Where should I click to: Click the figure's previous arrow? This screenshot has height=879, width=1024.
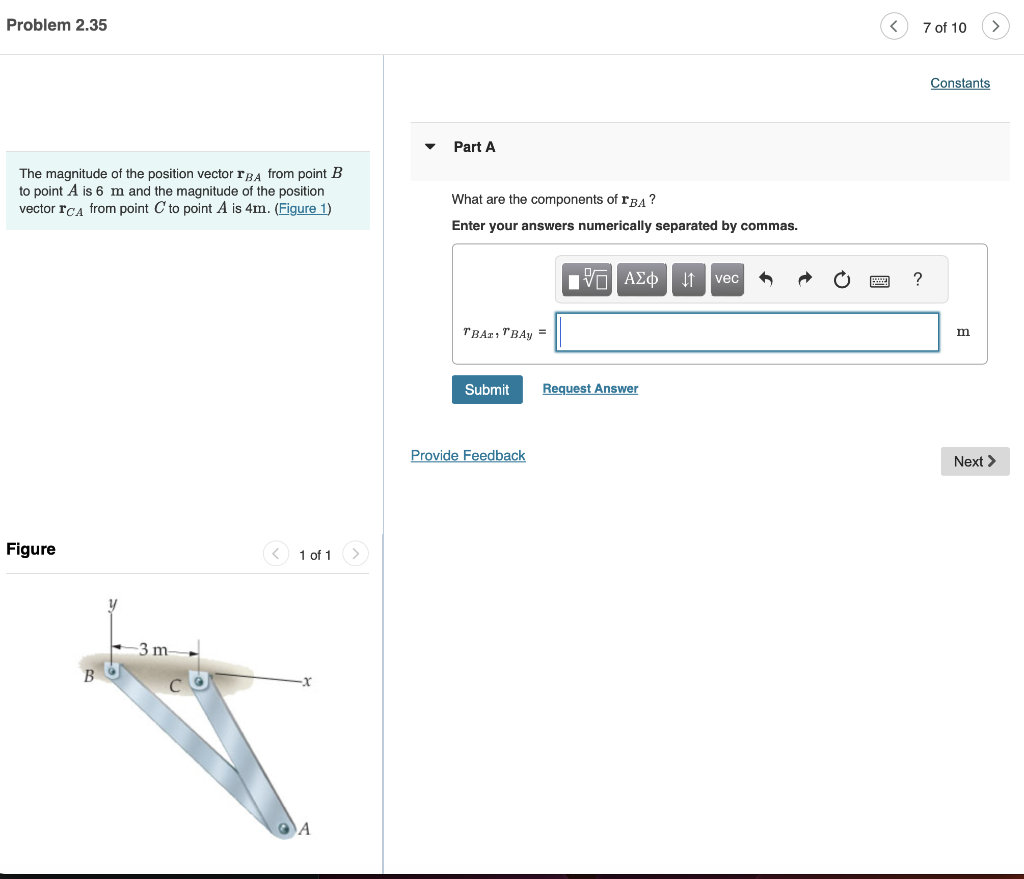coord(275,553)
